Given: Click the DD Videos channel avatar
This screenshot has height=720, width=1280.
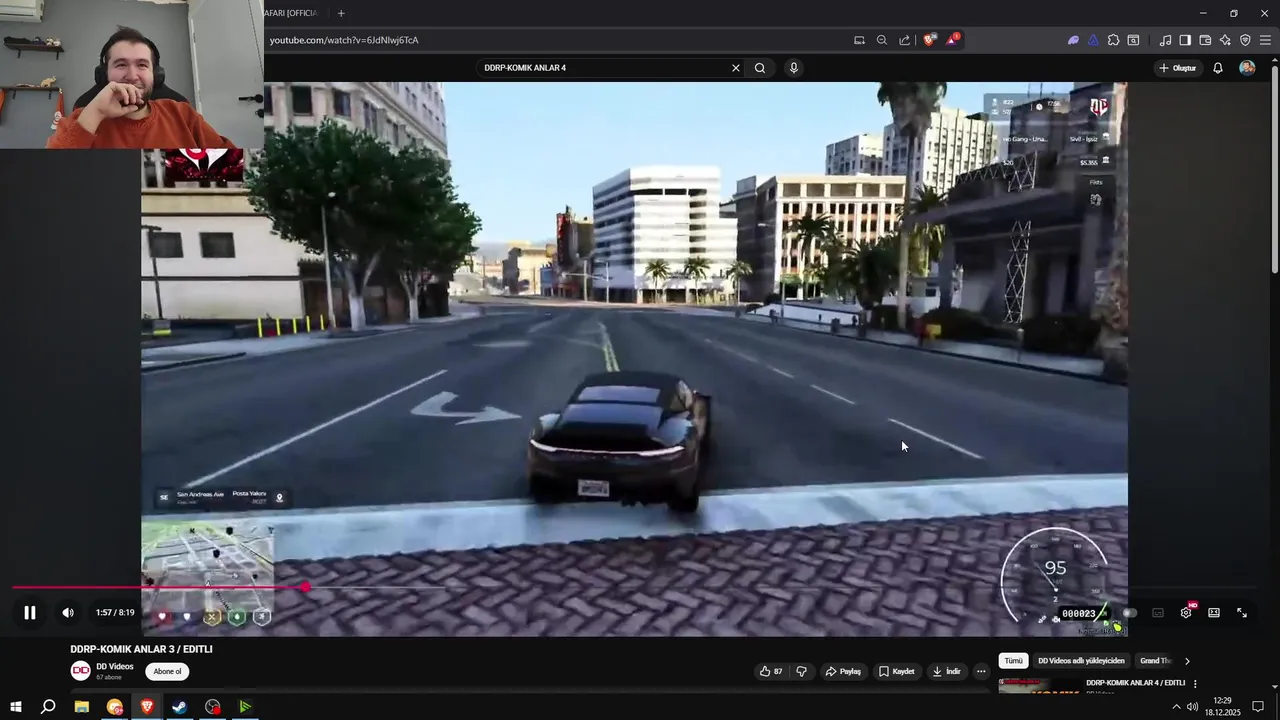Looking at the screenshot, I should pyautogui.click(x=80, y=671).
